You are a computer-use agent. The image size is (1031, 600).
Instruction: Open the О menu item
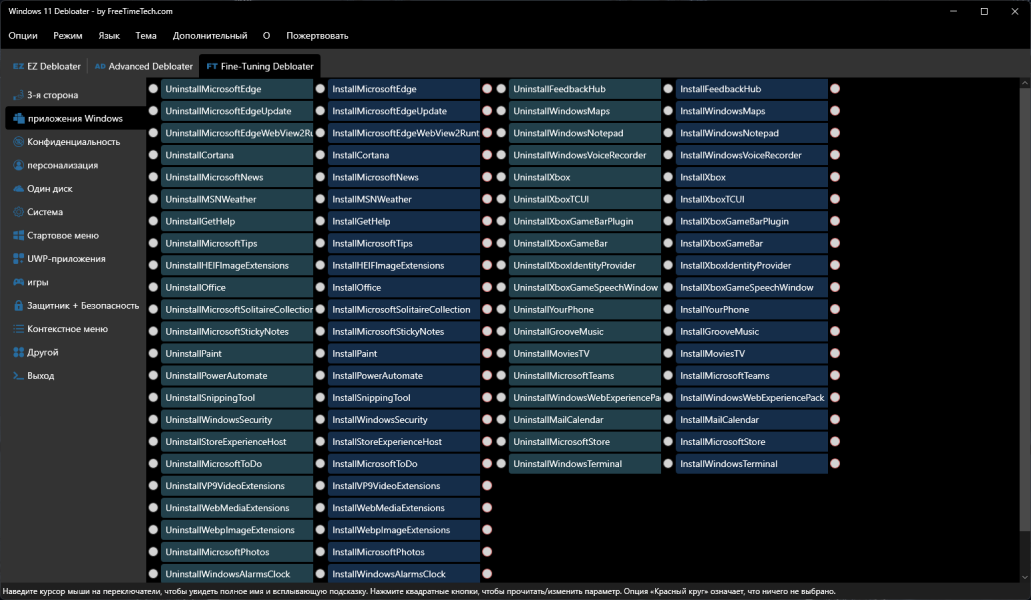point(266,35)
